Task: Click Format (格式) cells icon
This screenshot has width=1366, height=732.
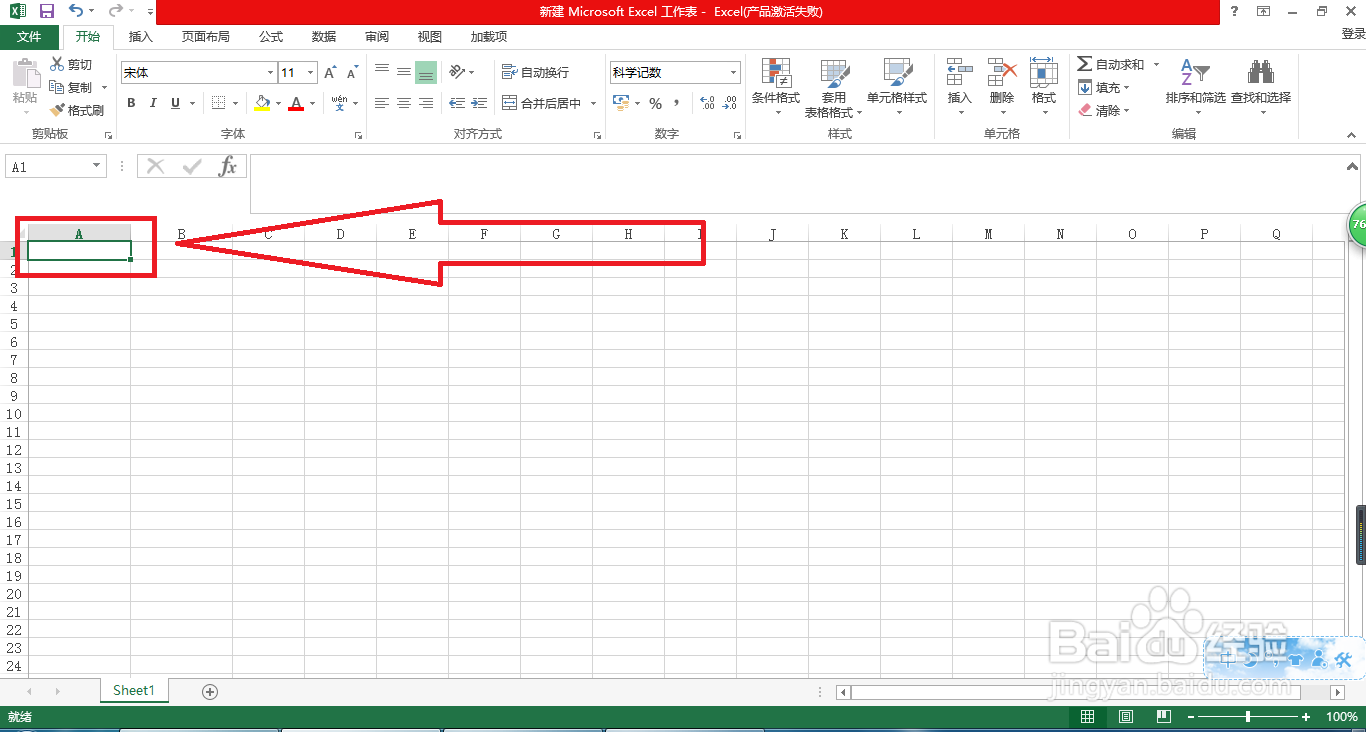Action: click(1044, 86)
